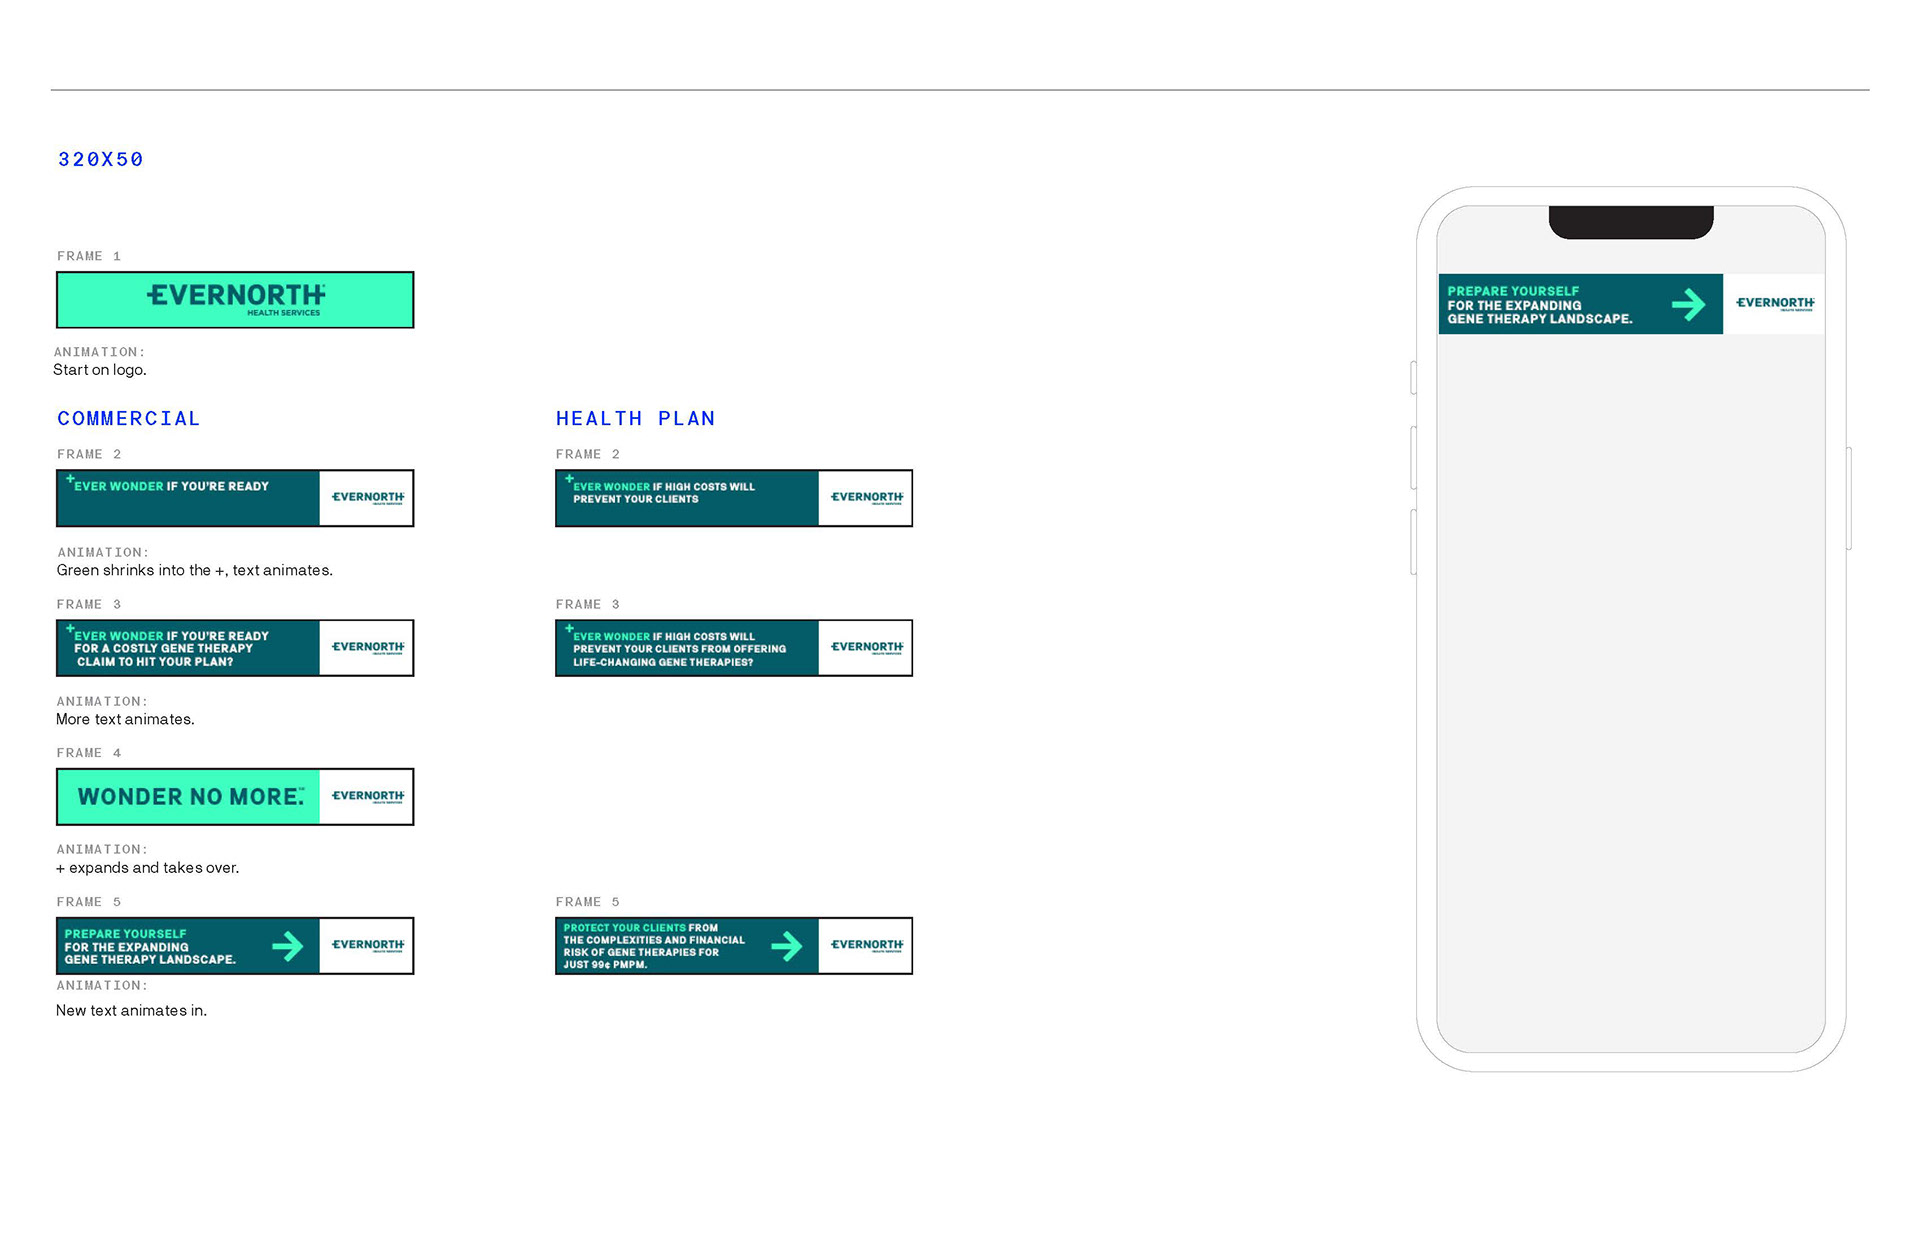Click the Evernorth logo in Health Plan Frame 3
Viewport: 1920px width, 1242px height.
867,647
